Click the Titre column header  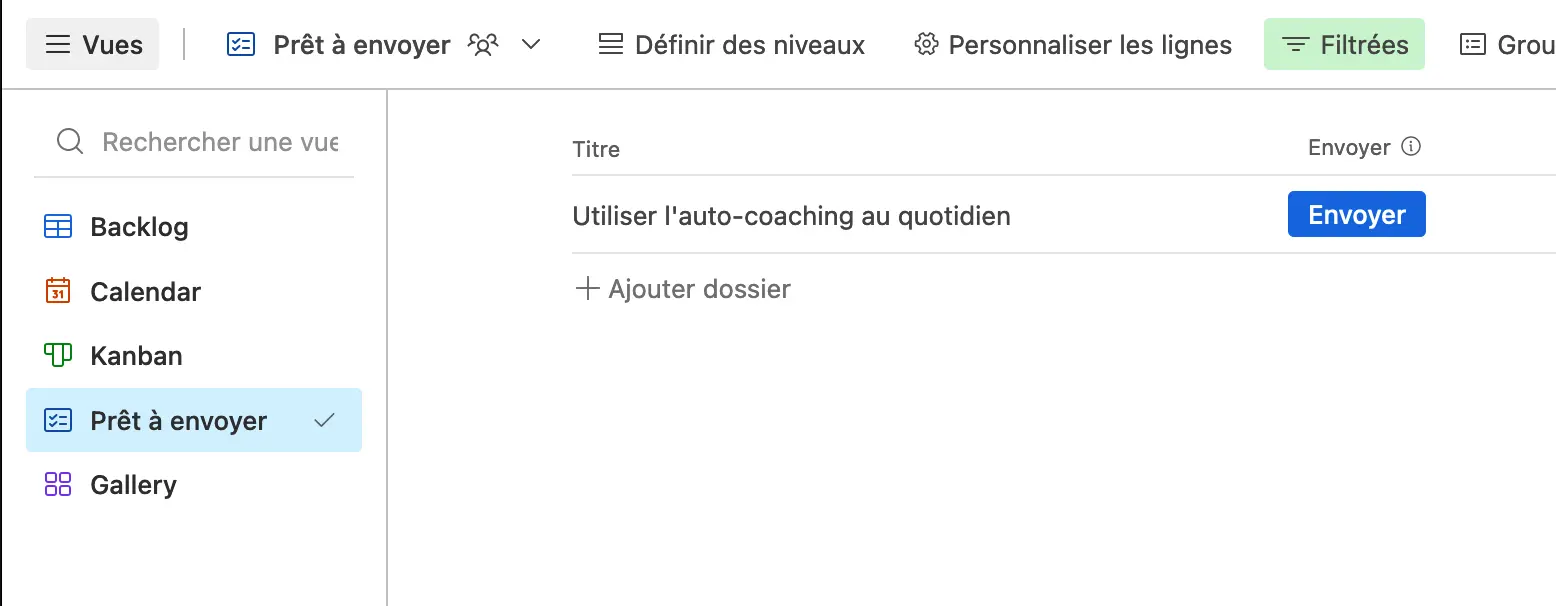click(596, 149)
